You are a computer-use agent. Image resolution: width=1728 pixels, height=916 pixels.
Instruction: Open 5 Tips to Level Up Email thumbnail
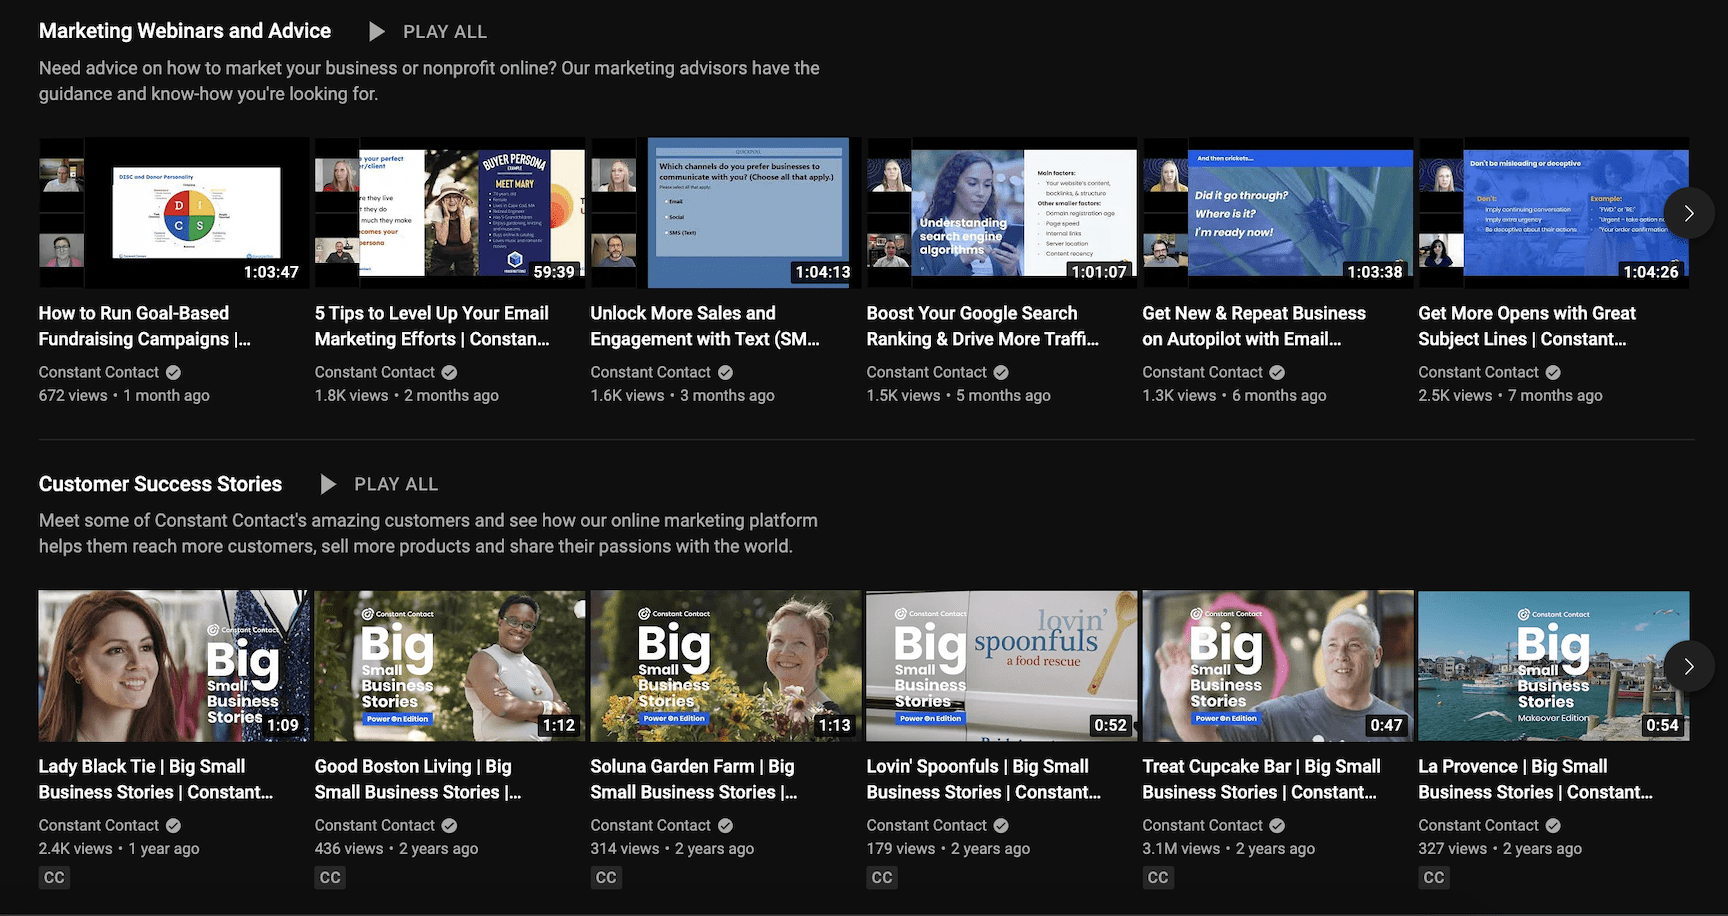[450, 213]
